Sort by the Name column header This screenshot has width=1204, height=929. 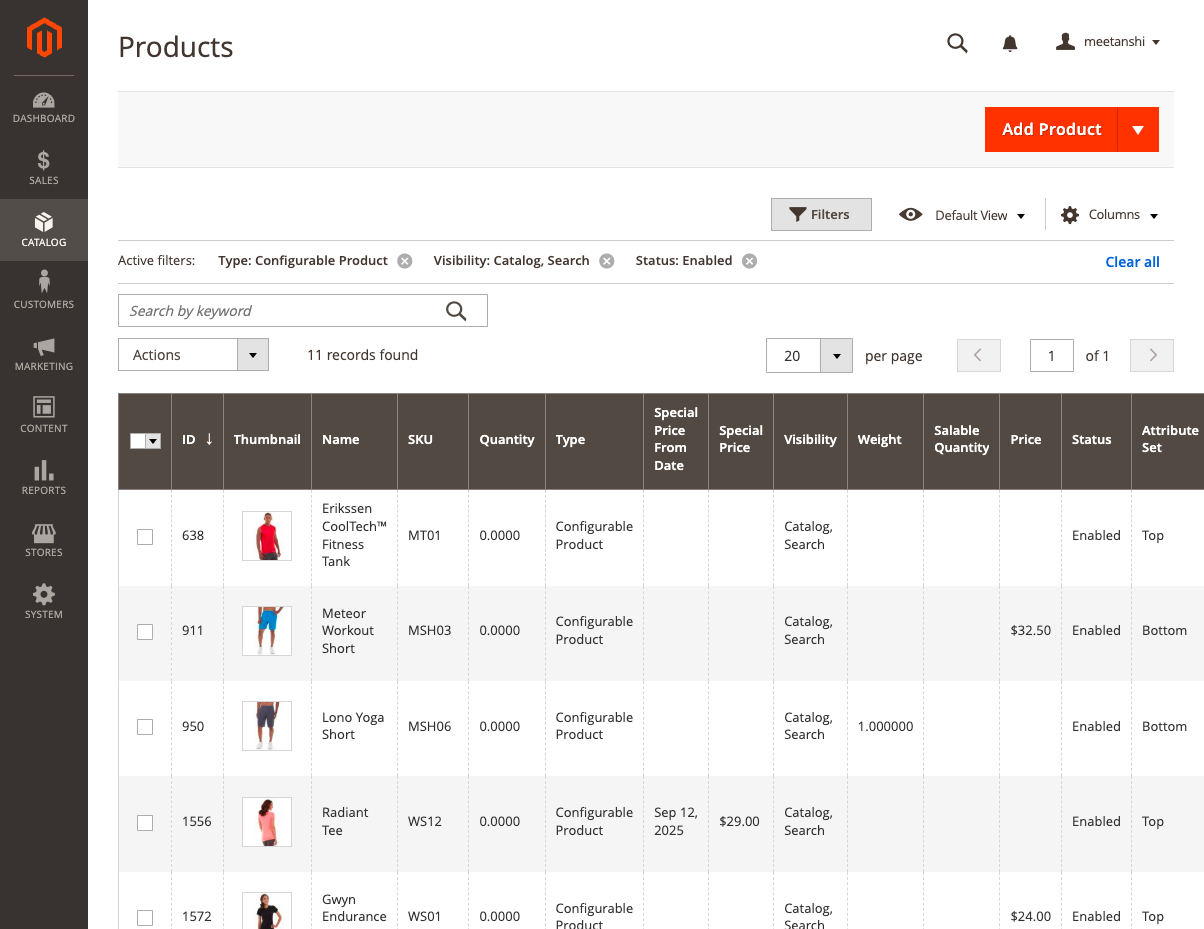(x=354, y=440)
